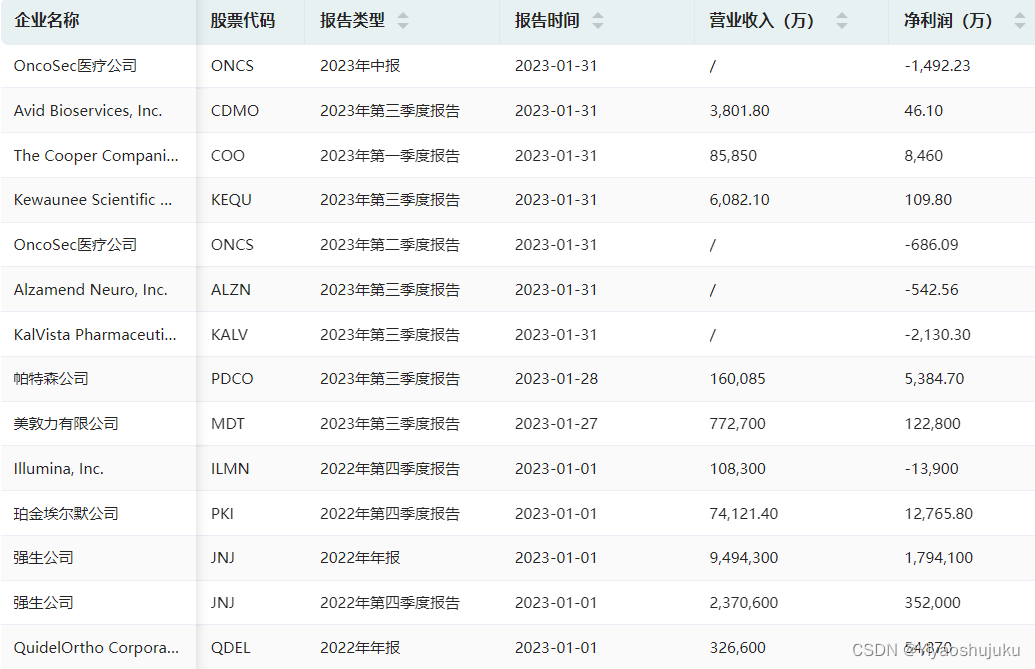The image size is (1035, 669).
Task: Open 珀金埃尔默公司 company entry
Action: 66,513
